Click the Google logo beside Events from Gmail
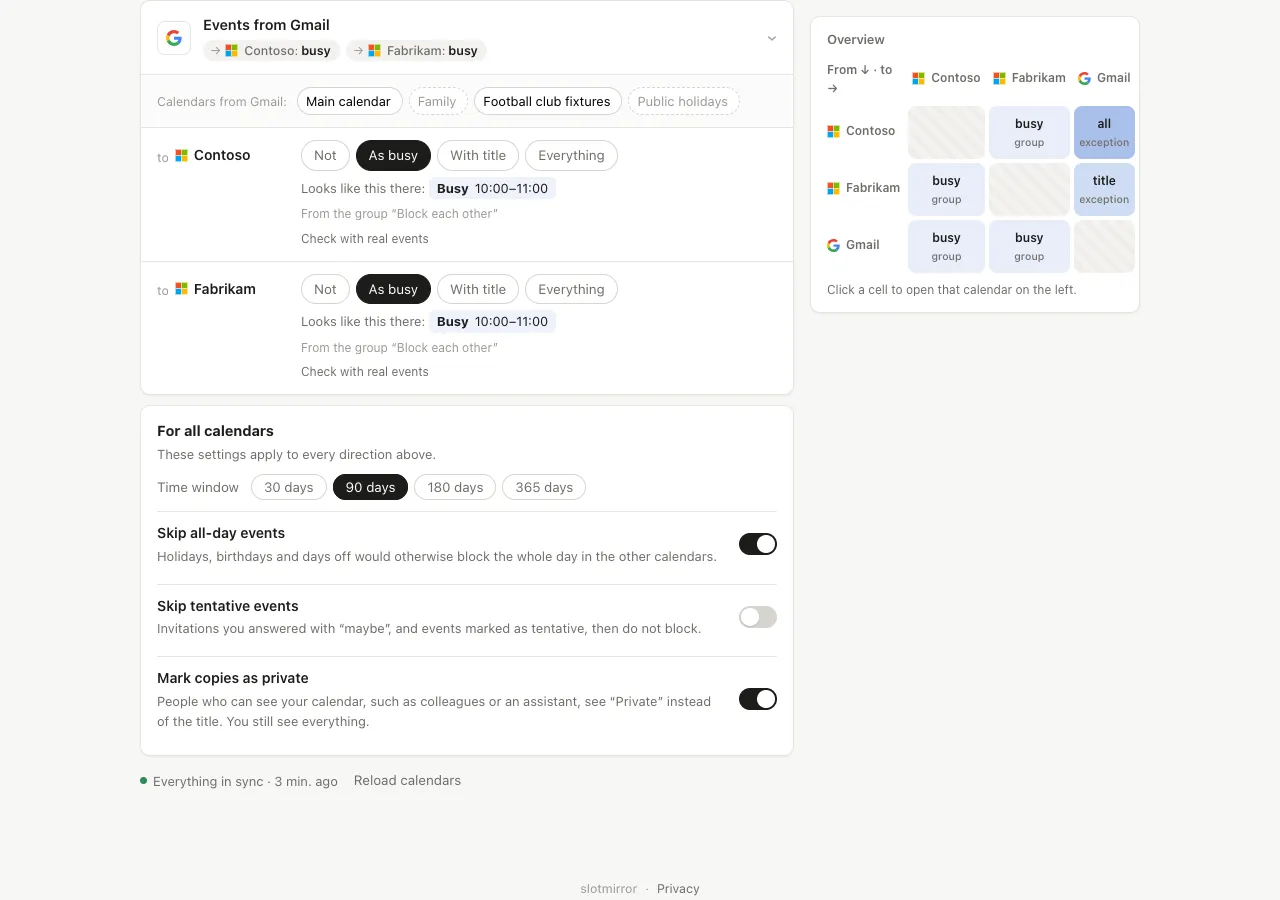The image size is (1280, 900). (x=174, y=38)
